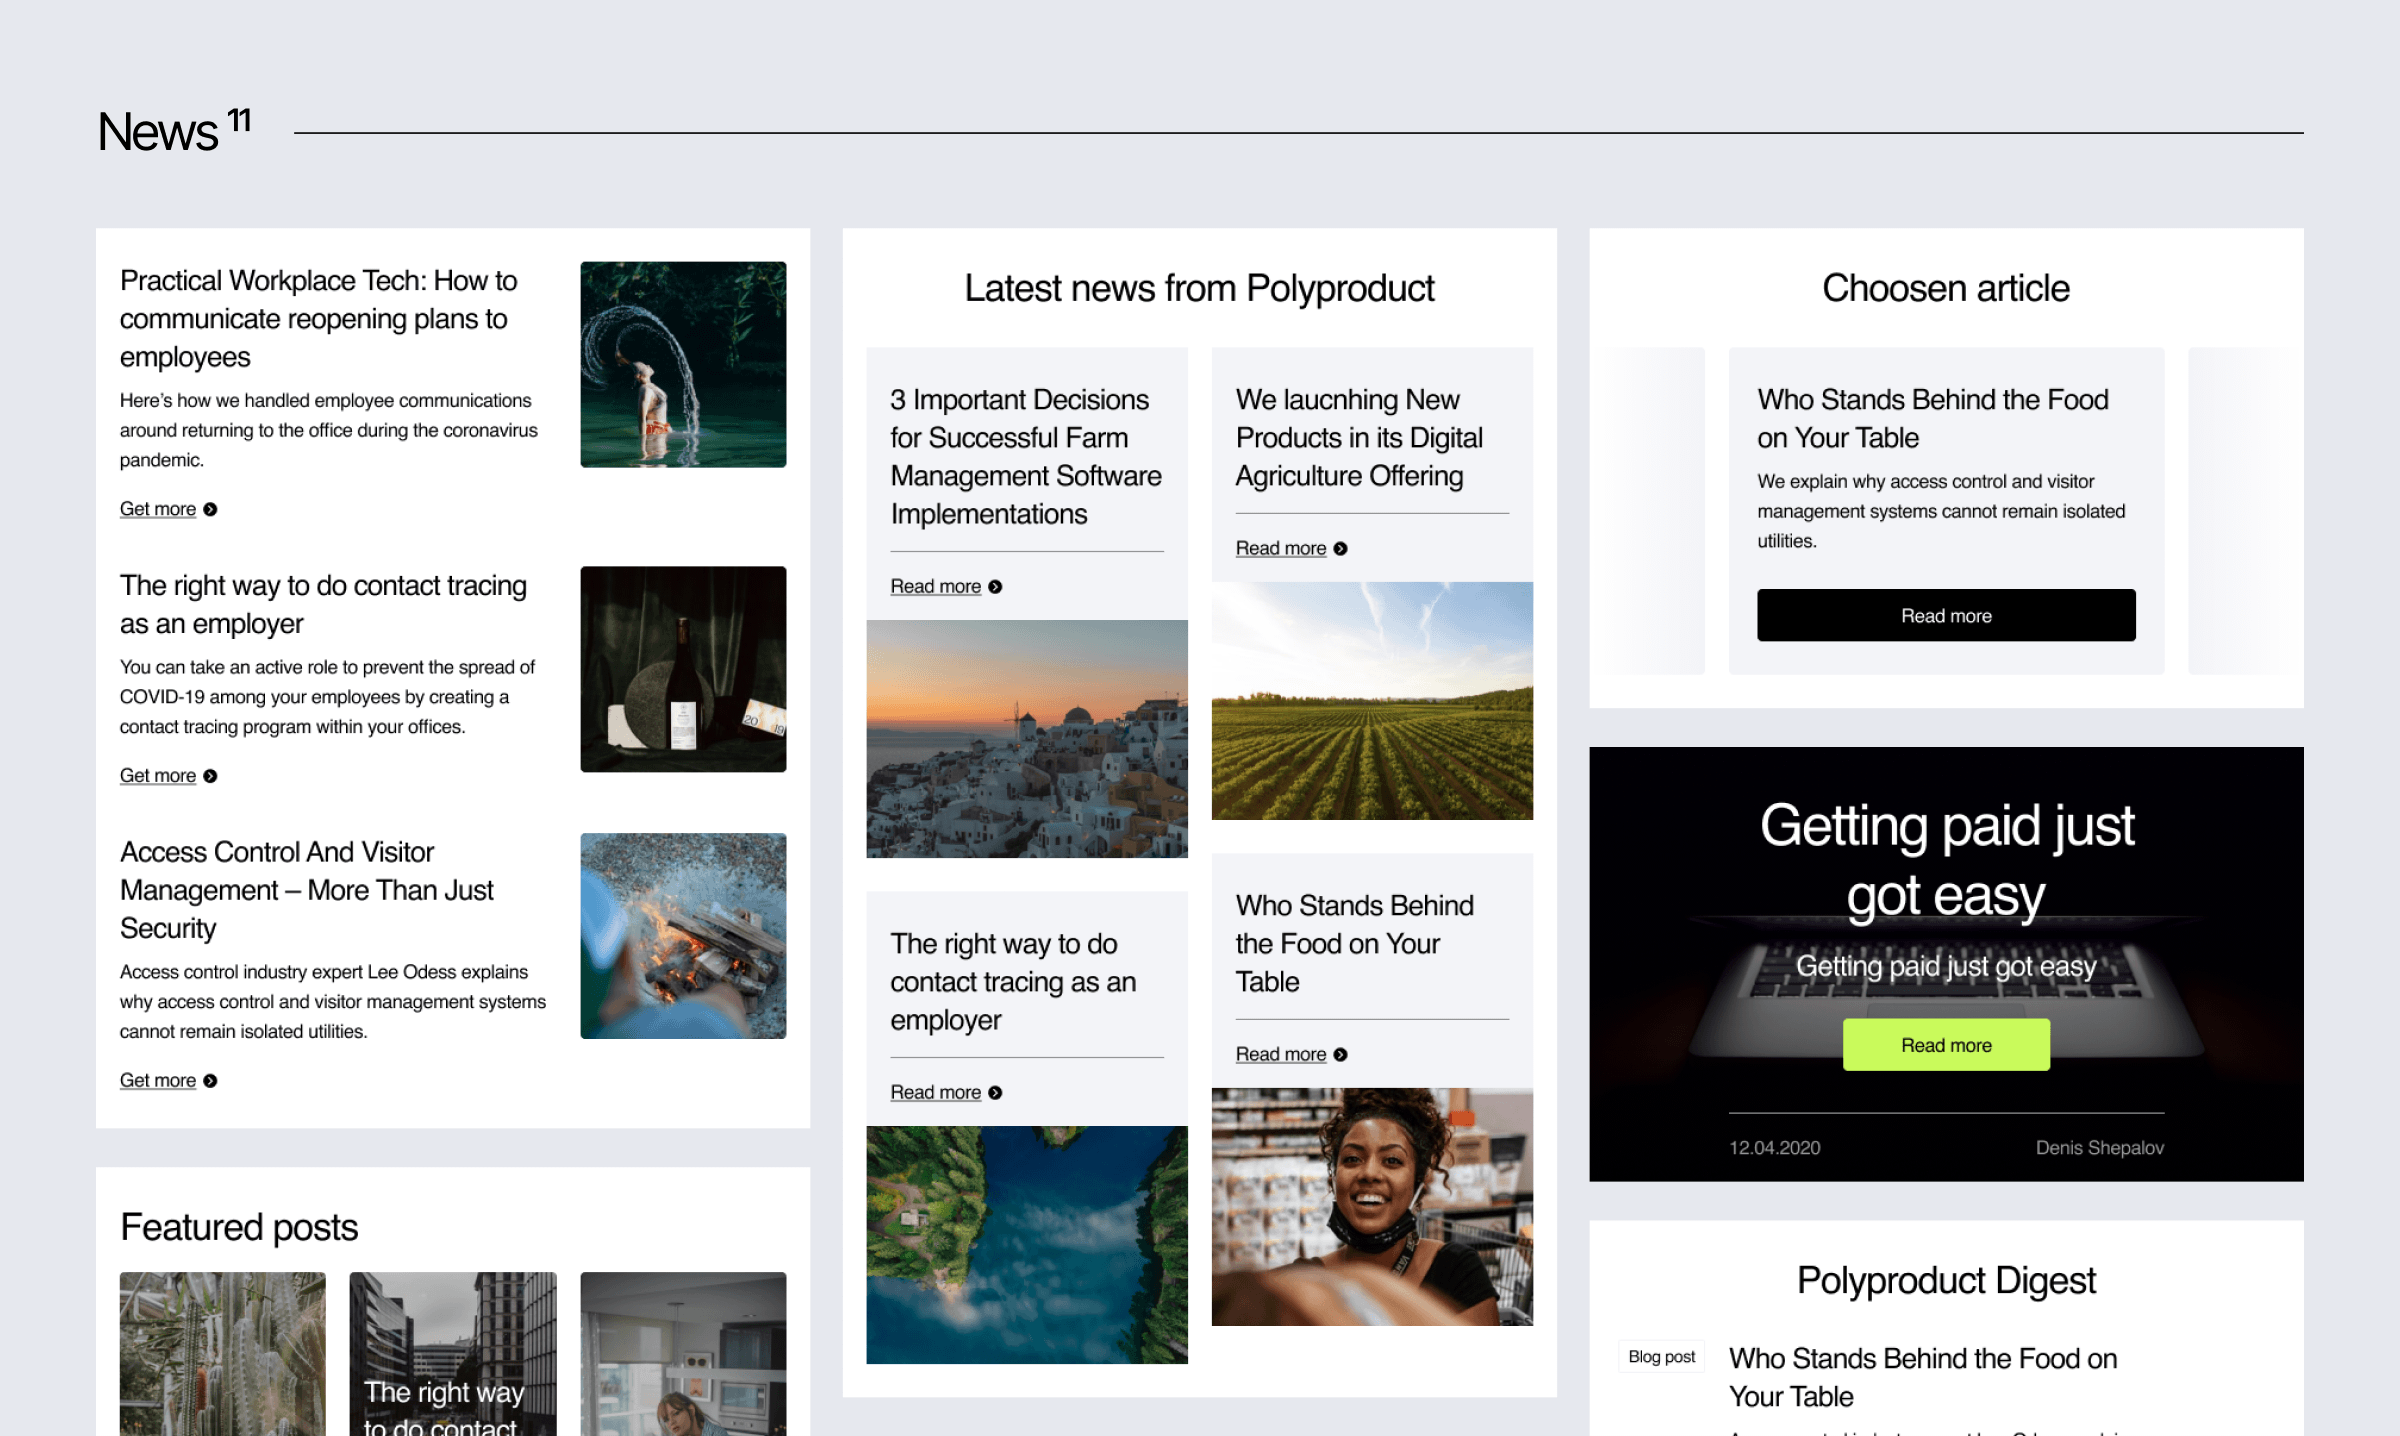This screenshot has width=2400, height=1436.
Task: Click the vineyard field image
Action: point(1371,700)
